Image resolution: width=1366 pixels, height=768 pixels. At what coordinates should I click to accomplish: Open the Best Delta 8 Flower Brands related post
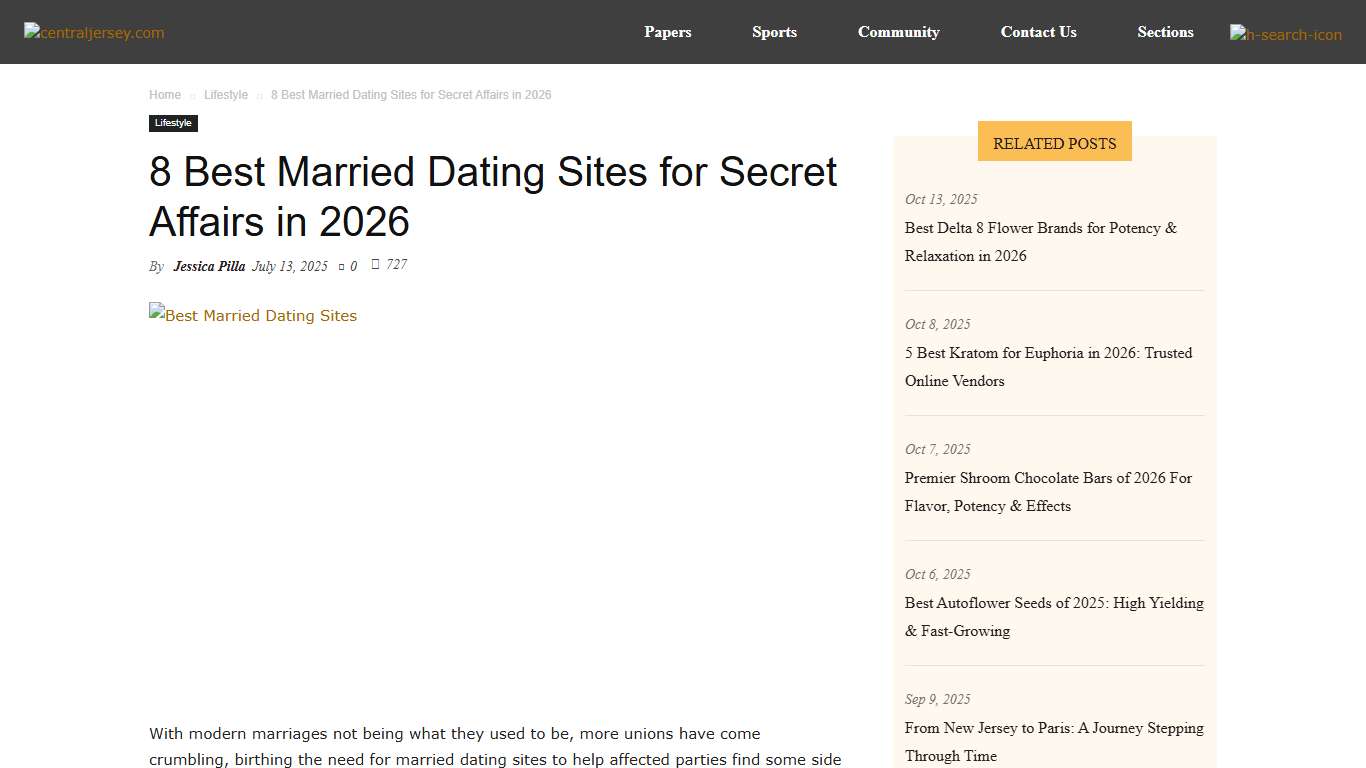pos(1040,242)
